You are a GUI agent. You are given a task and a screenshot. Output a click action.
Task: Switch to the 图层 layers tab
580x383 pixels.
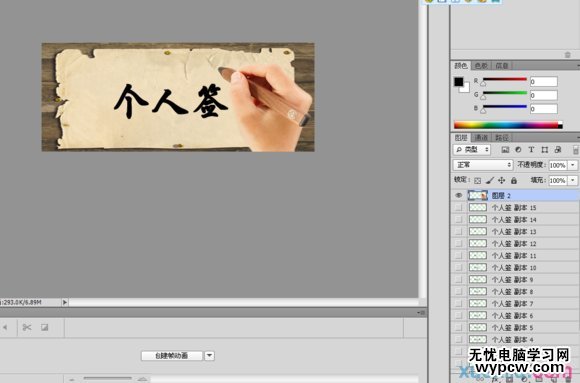click(461, 138)
